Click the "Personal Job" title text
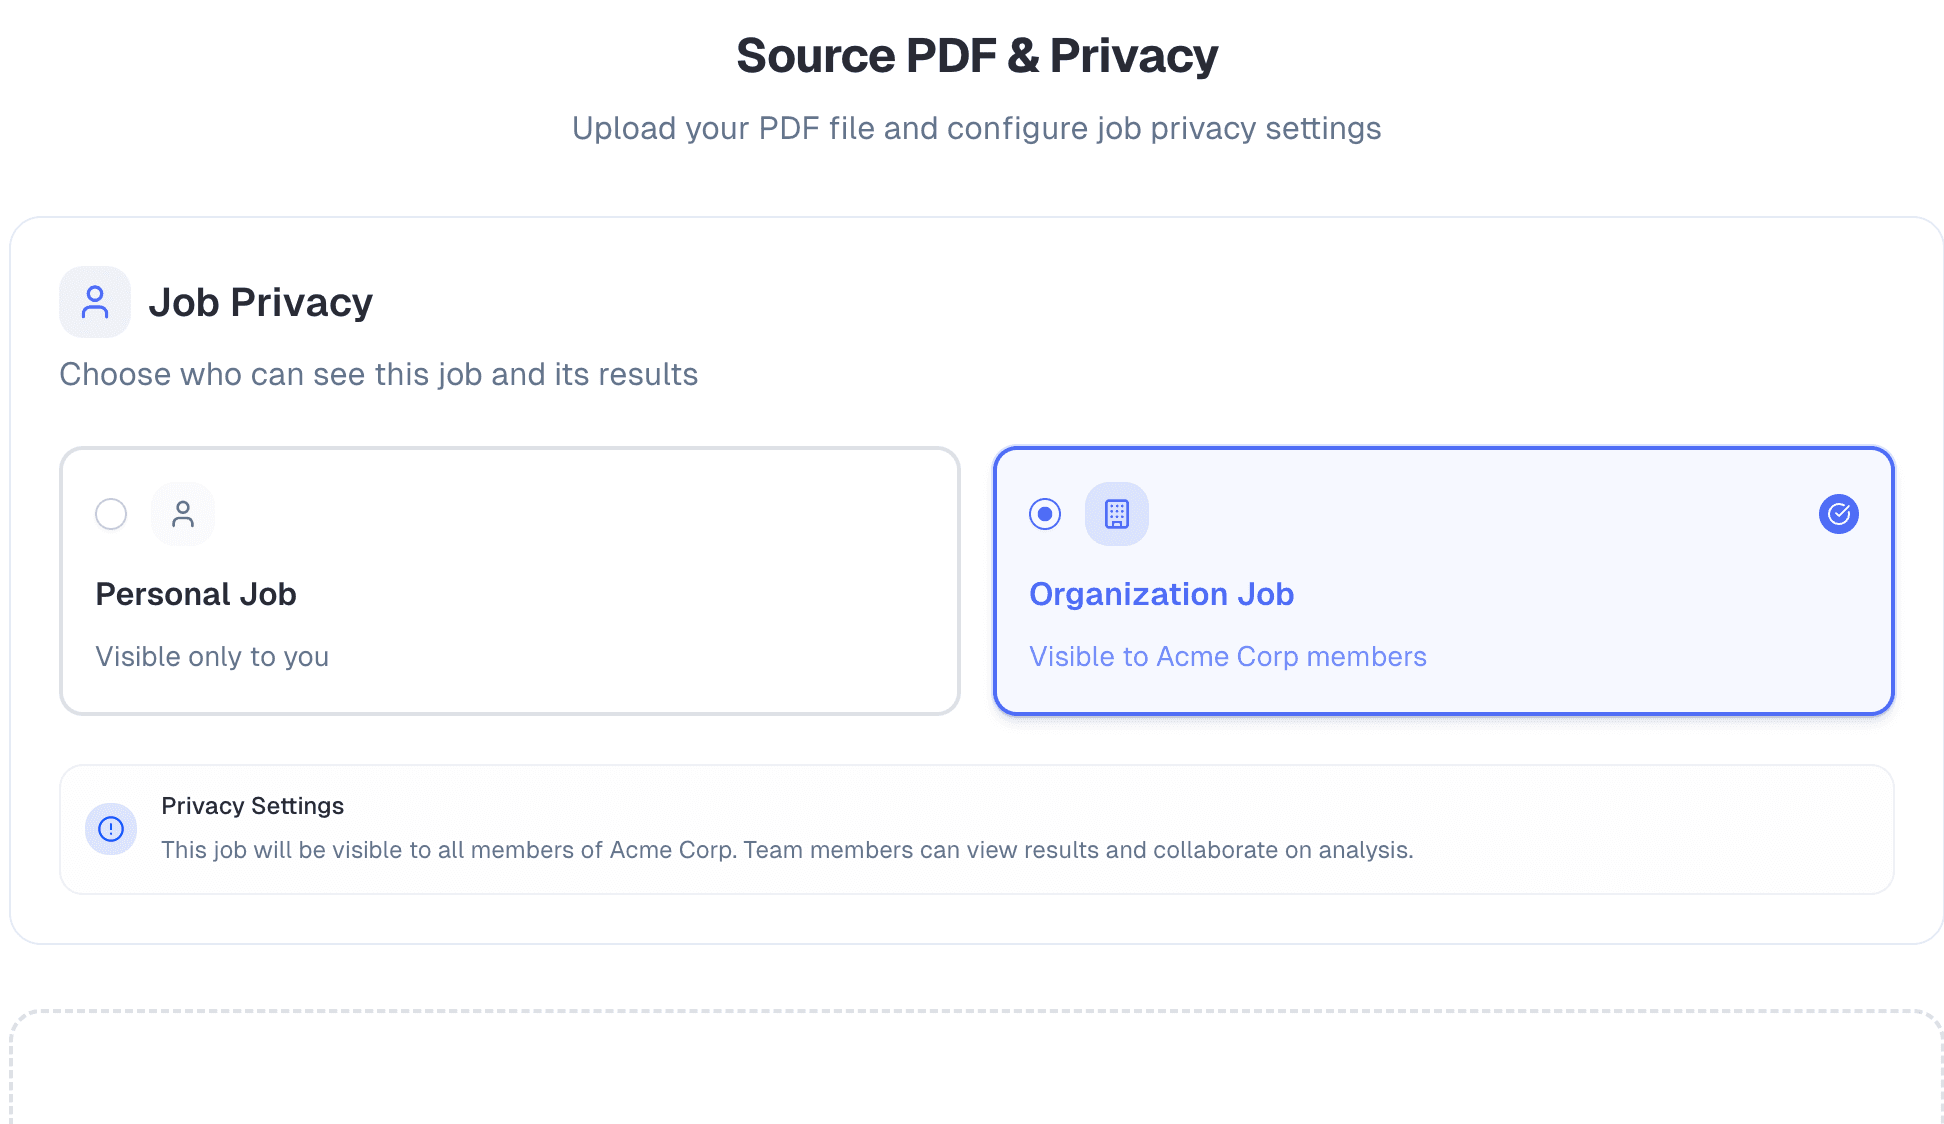Image resolution: width=1944 pixels, height=1124 pixels. (x=196, y=594)
